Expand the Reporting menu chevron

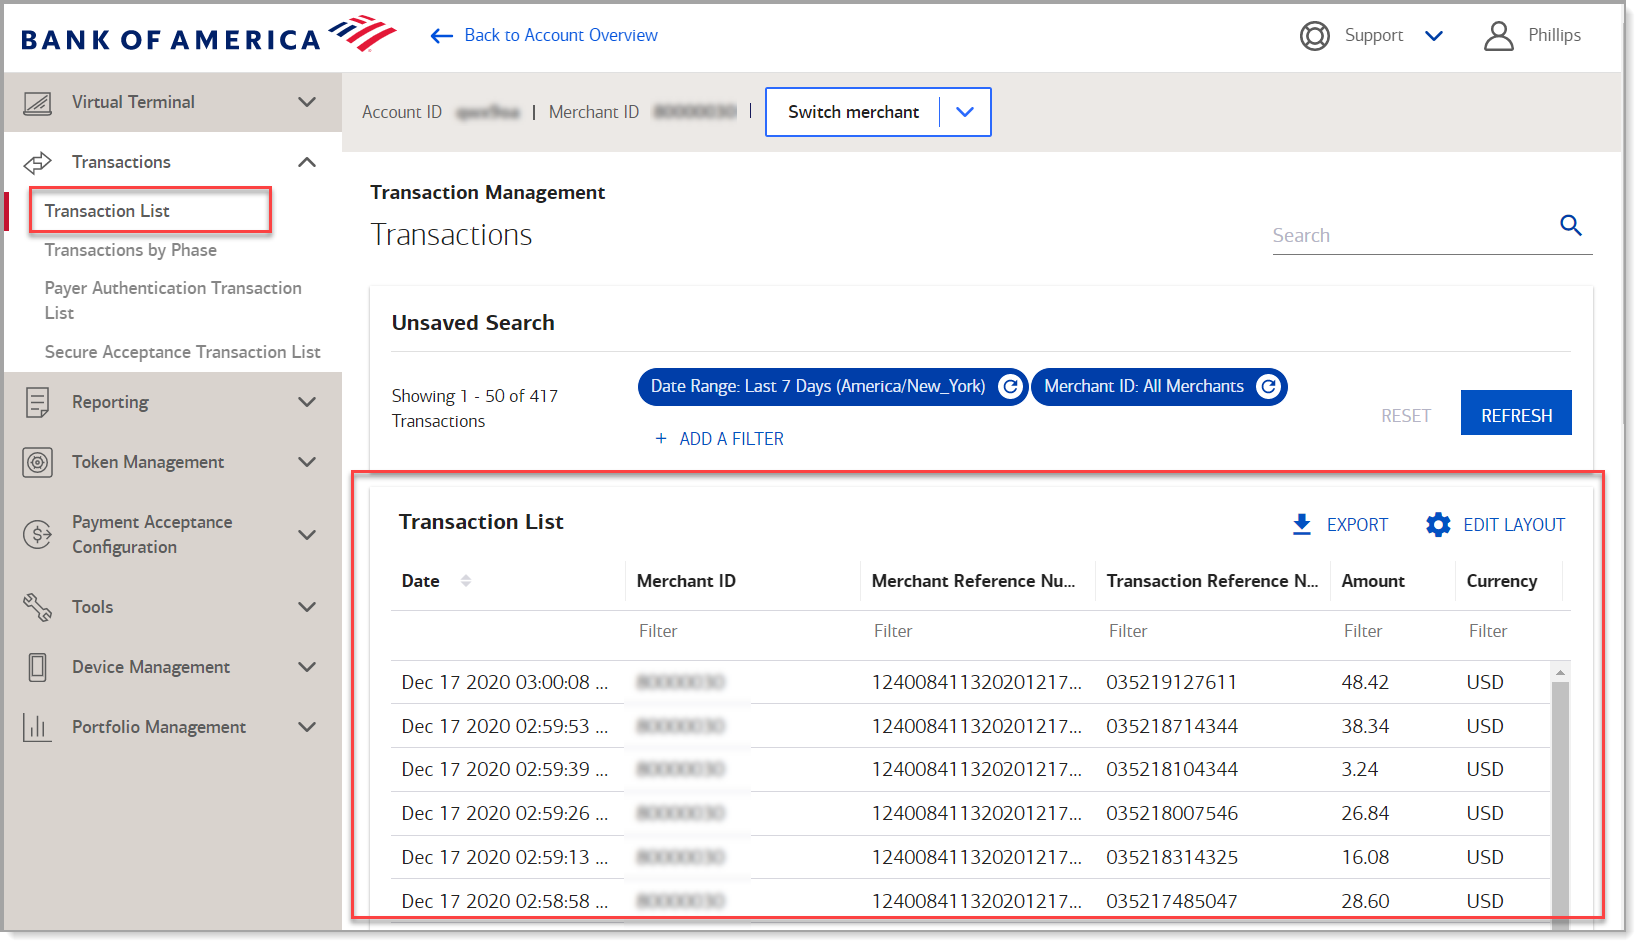pyautogui.click(x=307, y=402)
